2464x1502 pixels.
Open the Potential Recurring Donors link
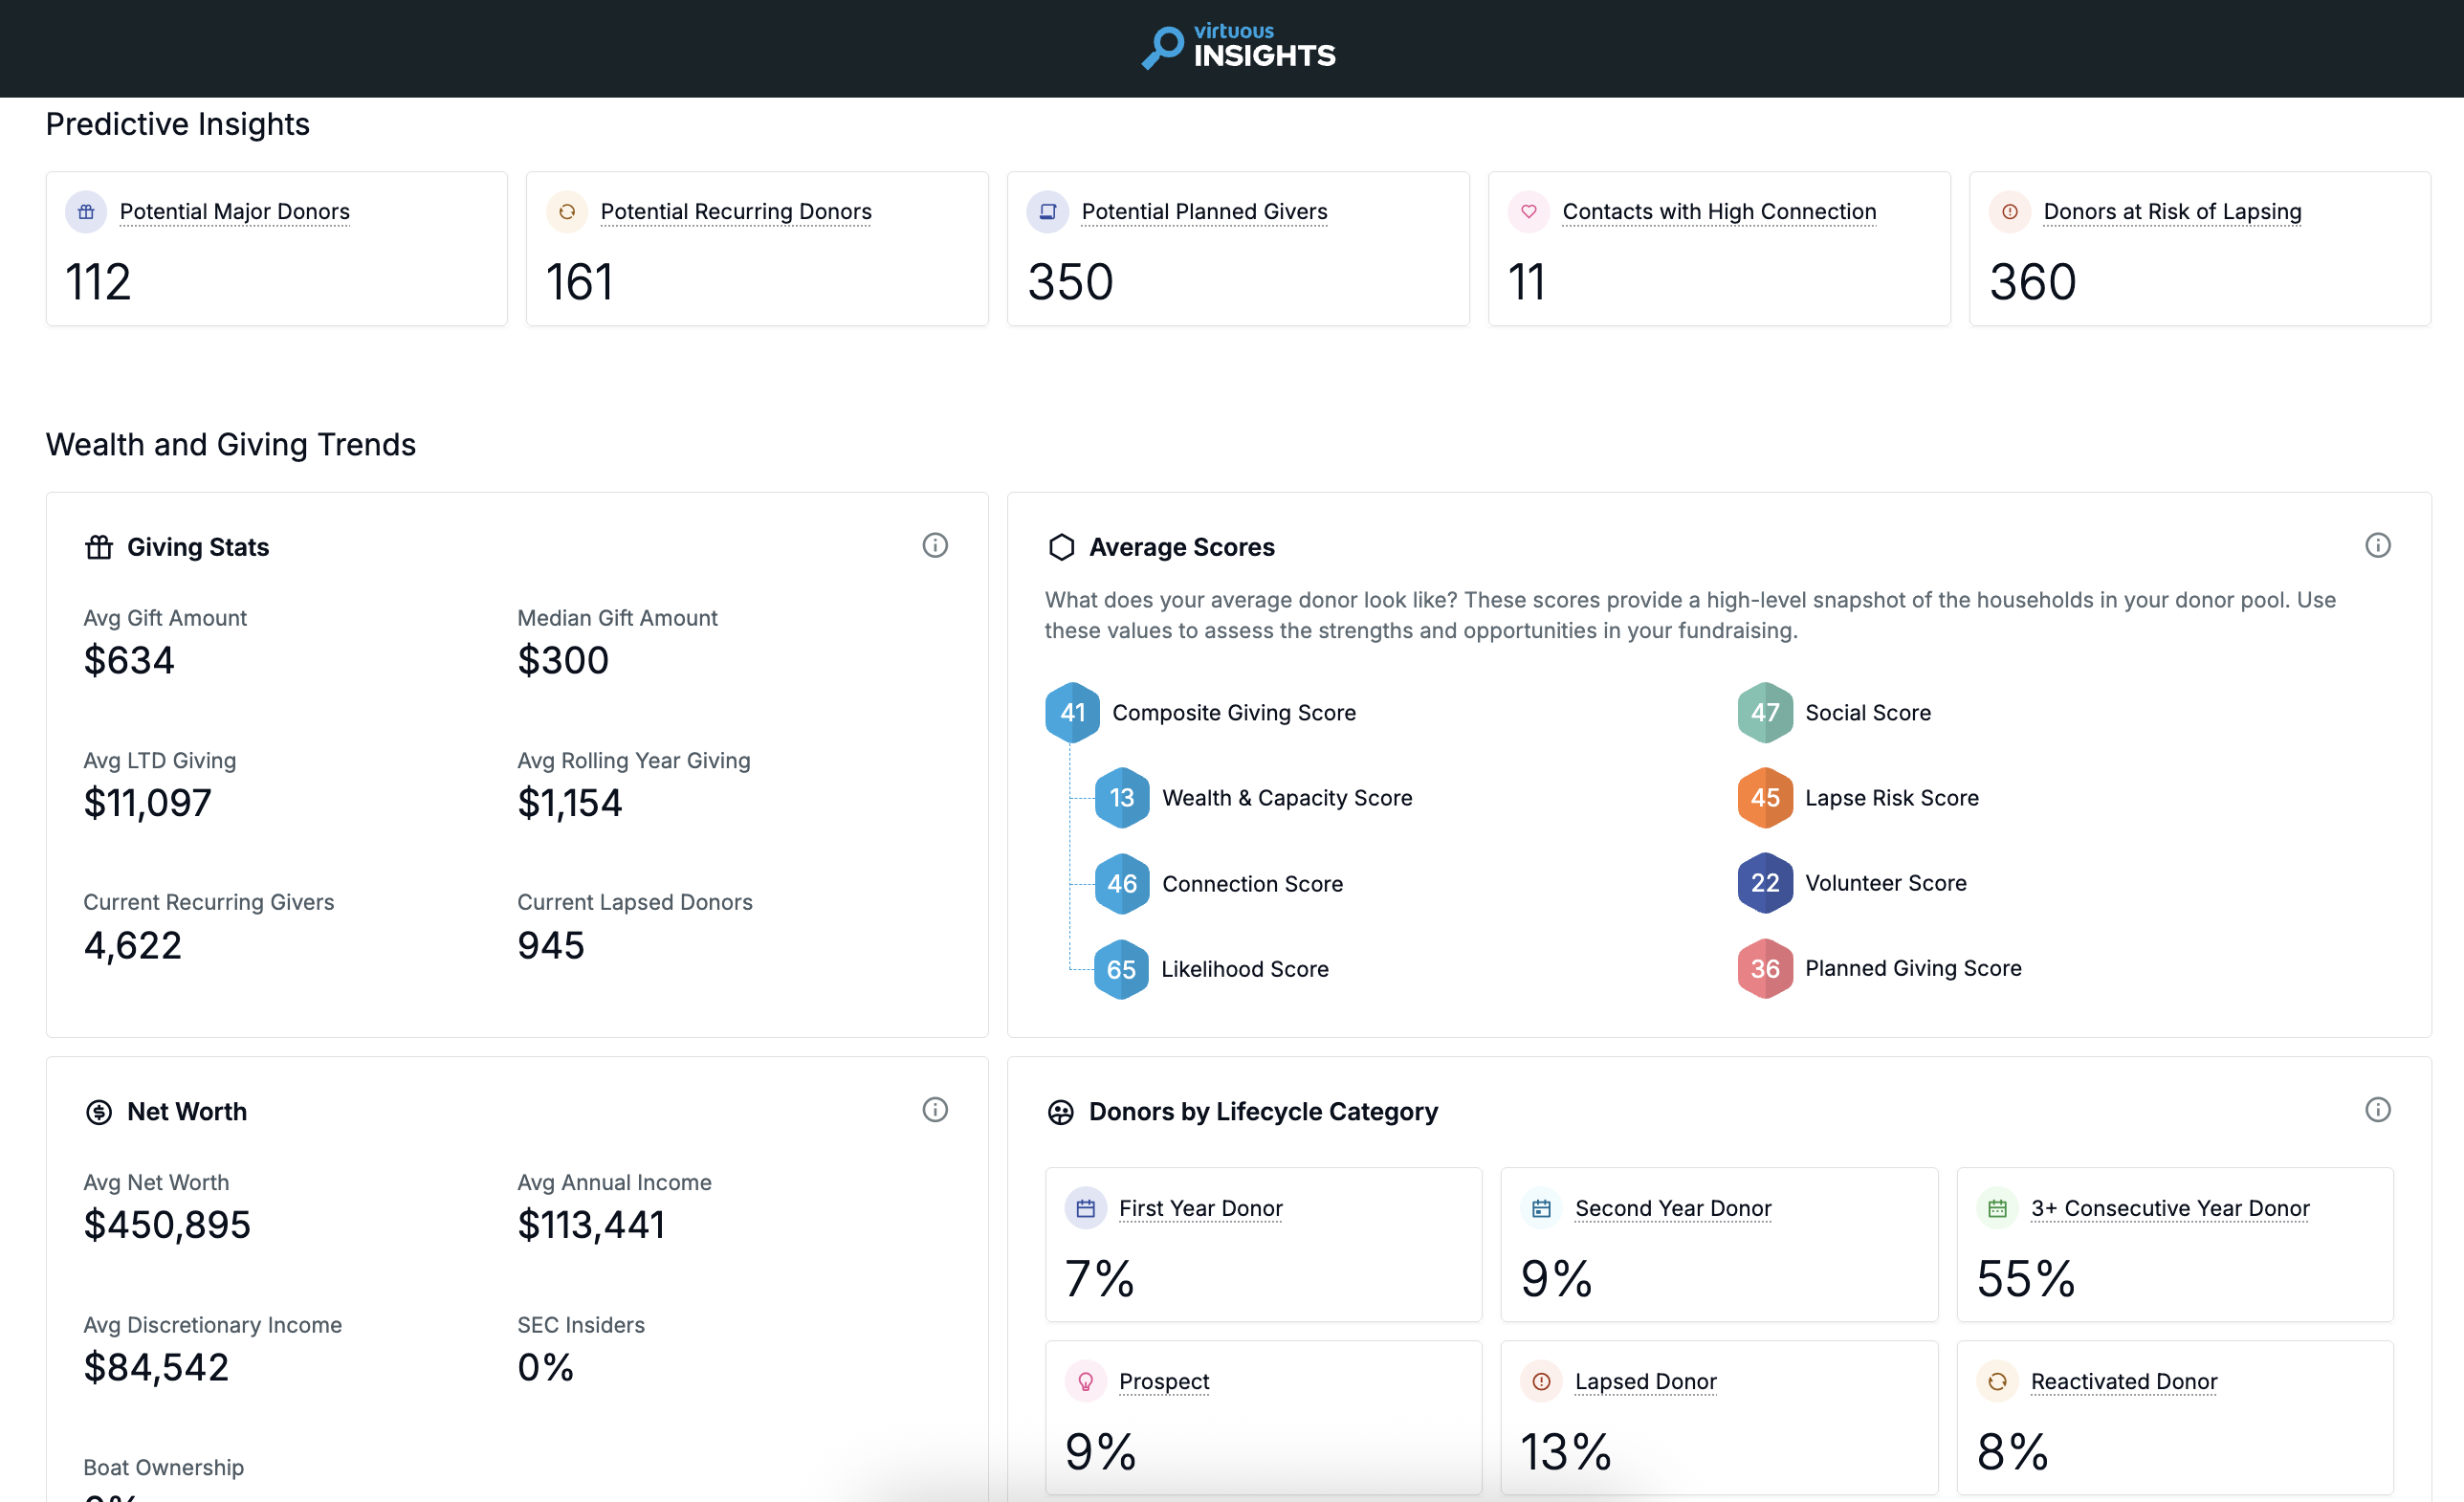tap(736, 211)
